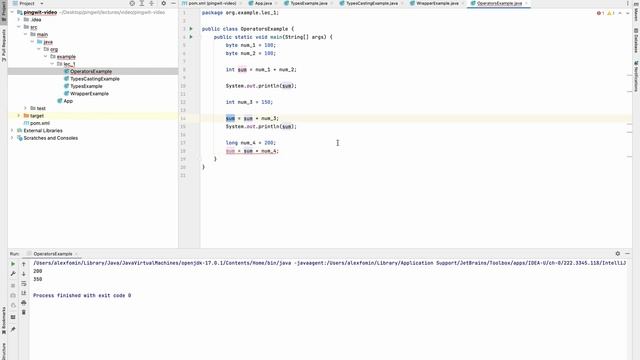This screenshot has height=360, width=640.
Task: Rerun OperatorsExample with green play icon
Action: click(13, 264)
